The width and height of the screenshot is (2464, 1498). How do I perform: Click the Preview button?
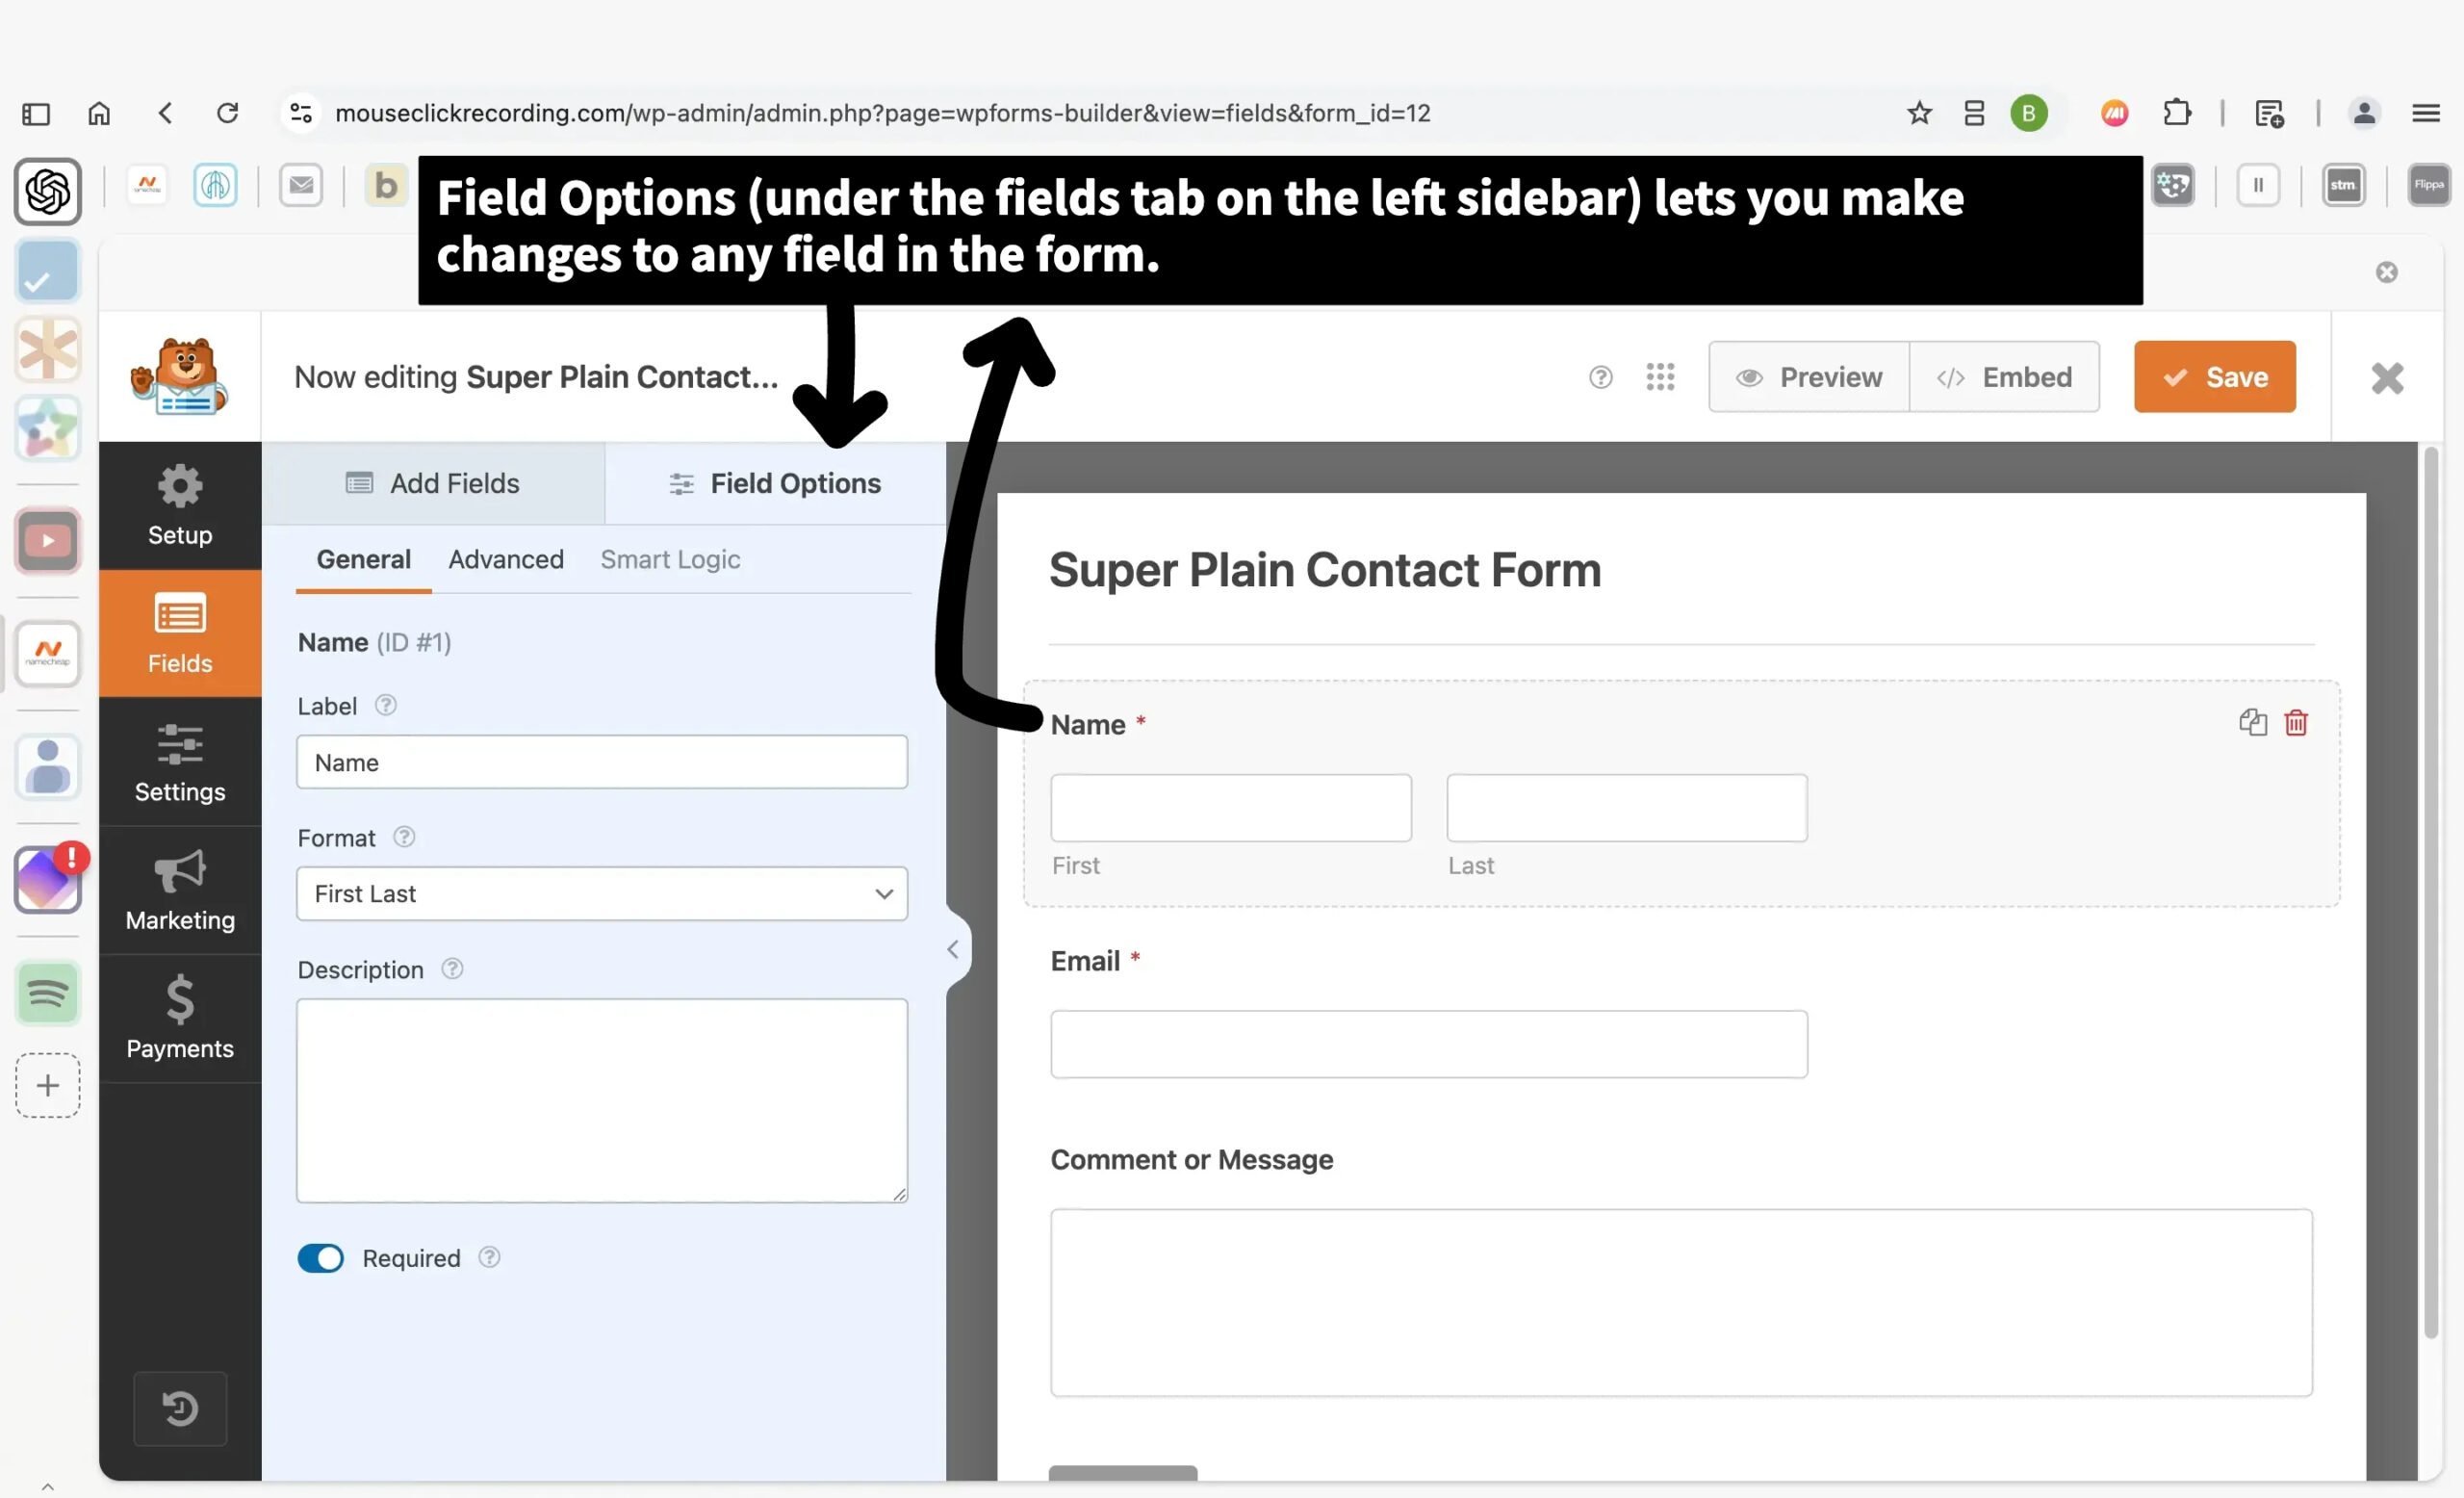click(x=1809, y=377)
